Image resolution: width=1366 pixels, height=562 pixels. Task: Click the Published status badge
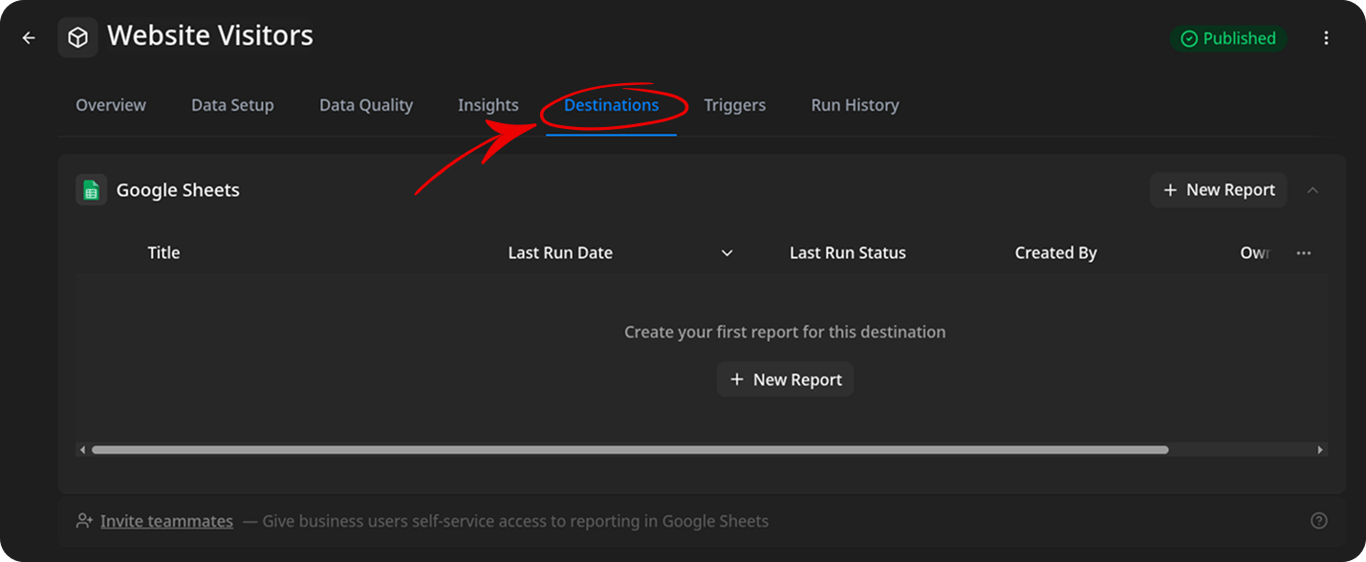(1229, 38)
